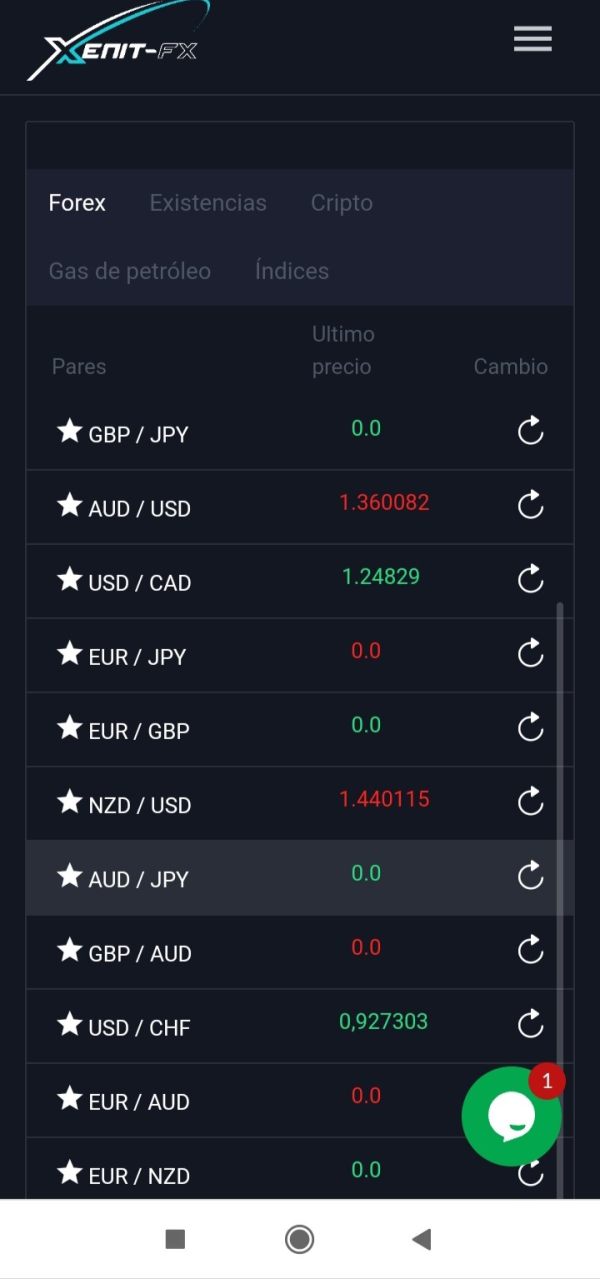Open the hamburger menu
This screenshot has width=600, height=1279.
tap(532, 39)
